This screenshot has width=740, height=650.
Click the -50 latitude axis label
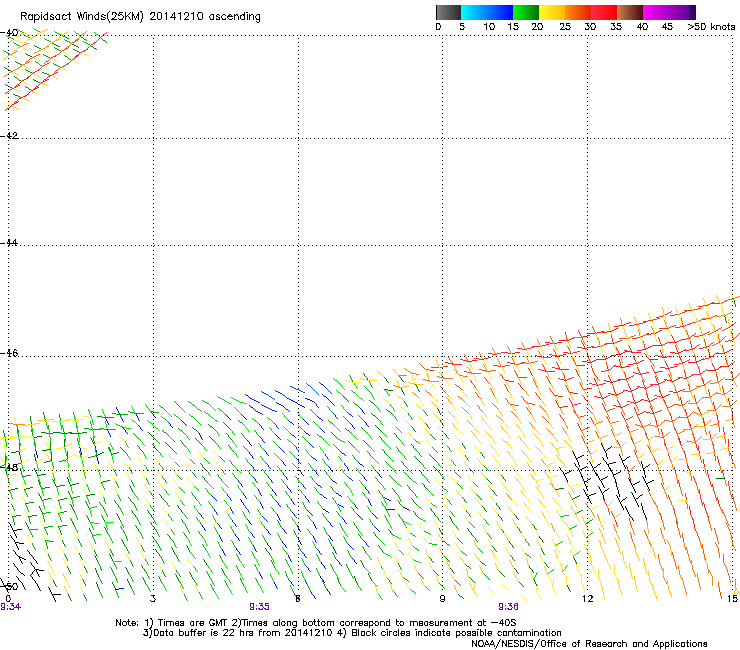(9, 587)
